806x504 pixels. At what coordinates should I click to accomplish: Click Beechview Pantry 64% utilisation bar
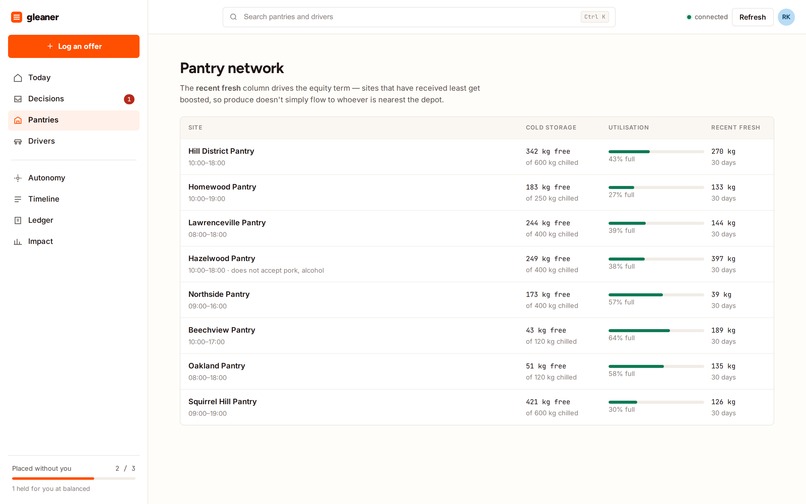click(656, 331)
